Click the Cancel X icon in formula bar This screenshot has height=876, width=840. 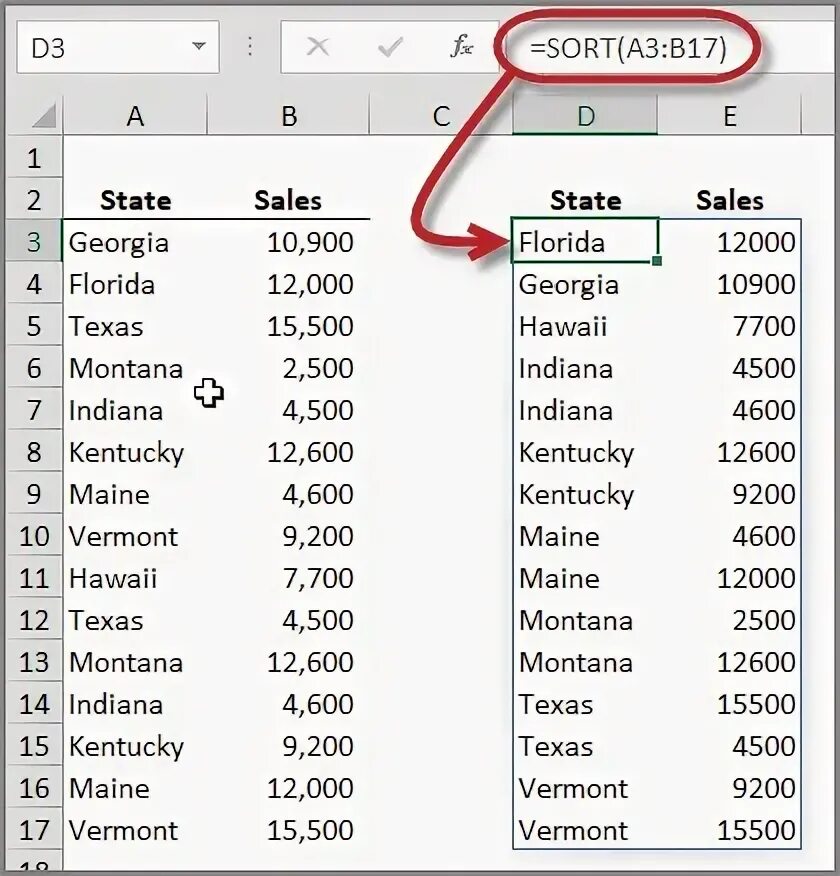(318, 47)
